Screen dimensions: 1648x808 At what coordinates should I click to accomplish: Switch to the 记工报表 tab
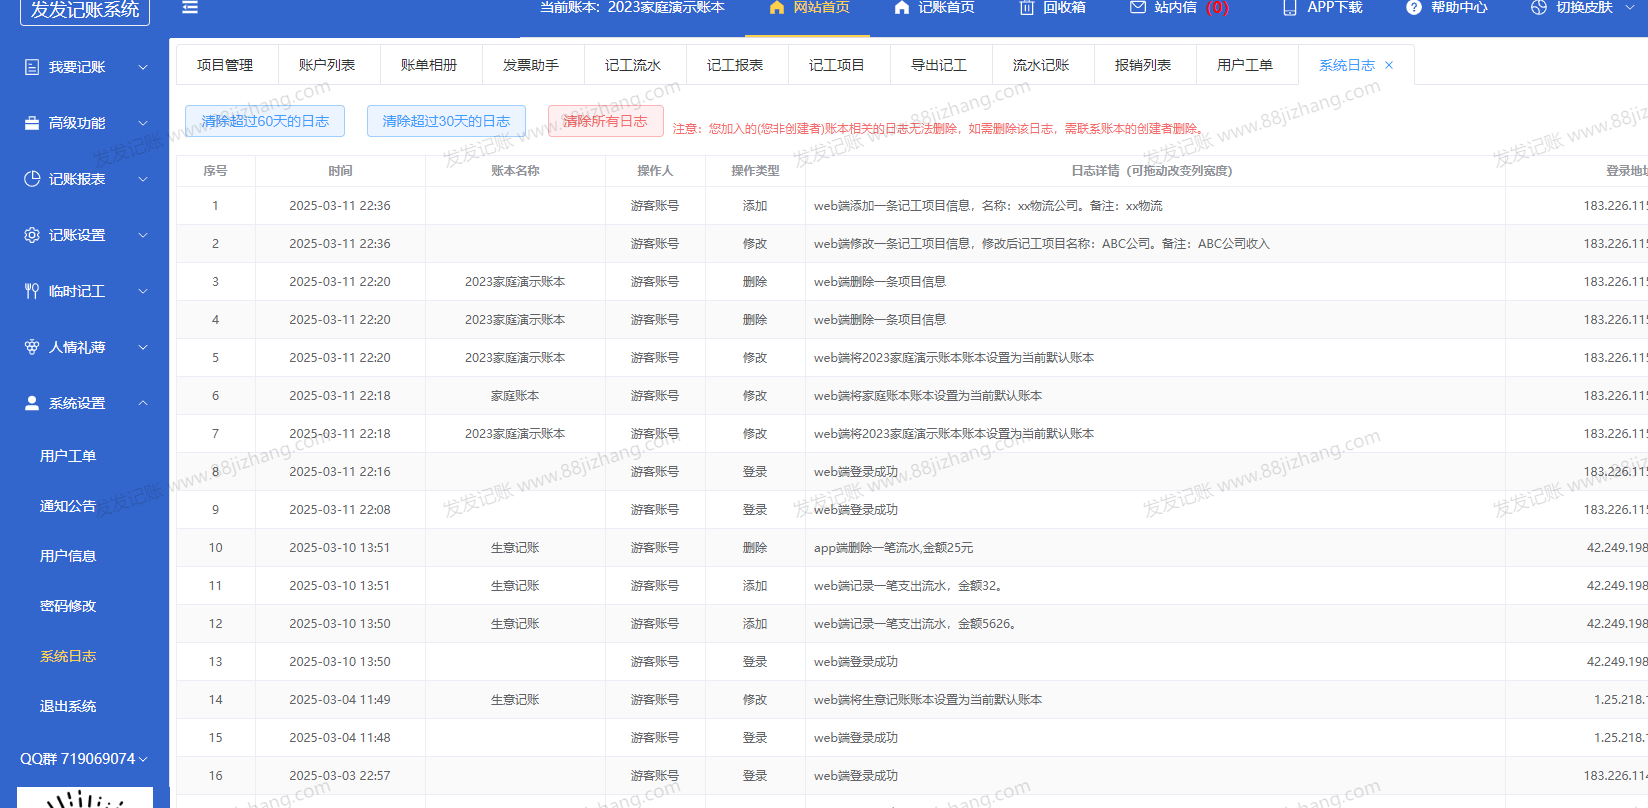click(735, 65)
